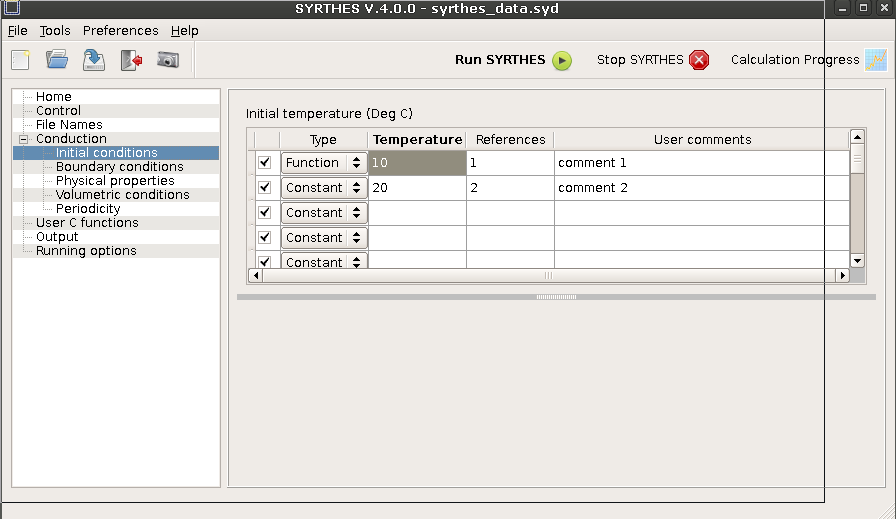Select Physical properties in the tree
896x519 pixels.
pyautogui.click(x=115, y=181)
